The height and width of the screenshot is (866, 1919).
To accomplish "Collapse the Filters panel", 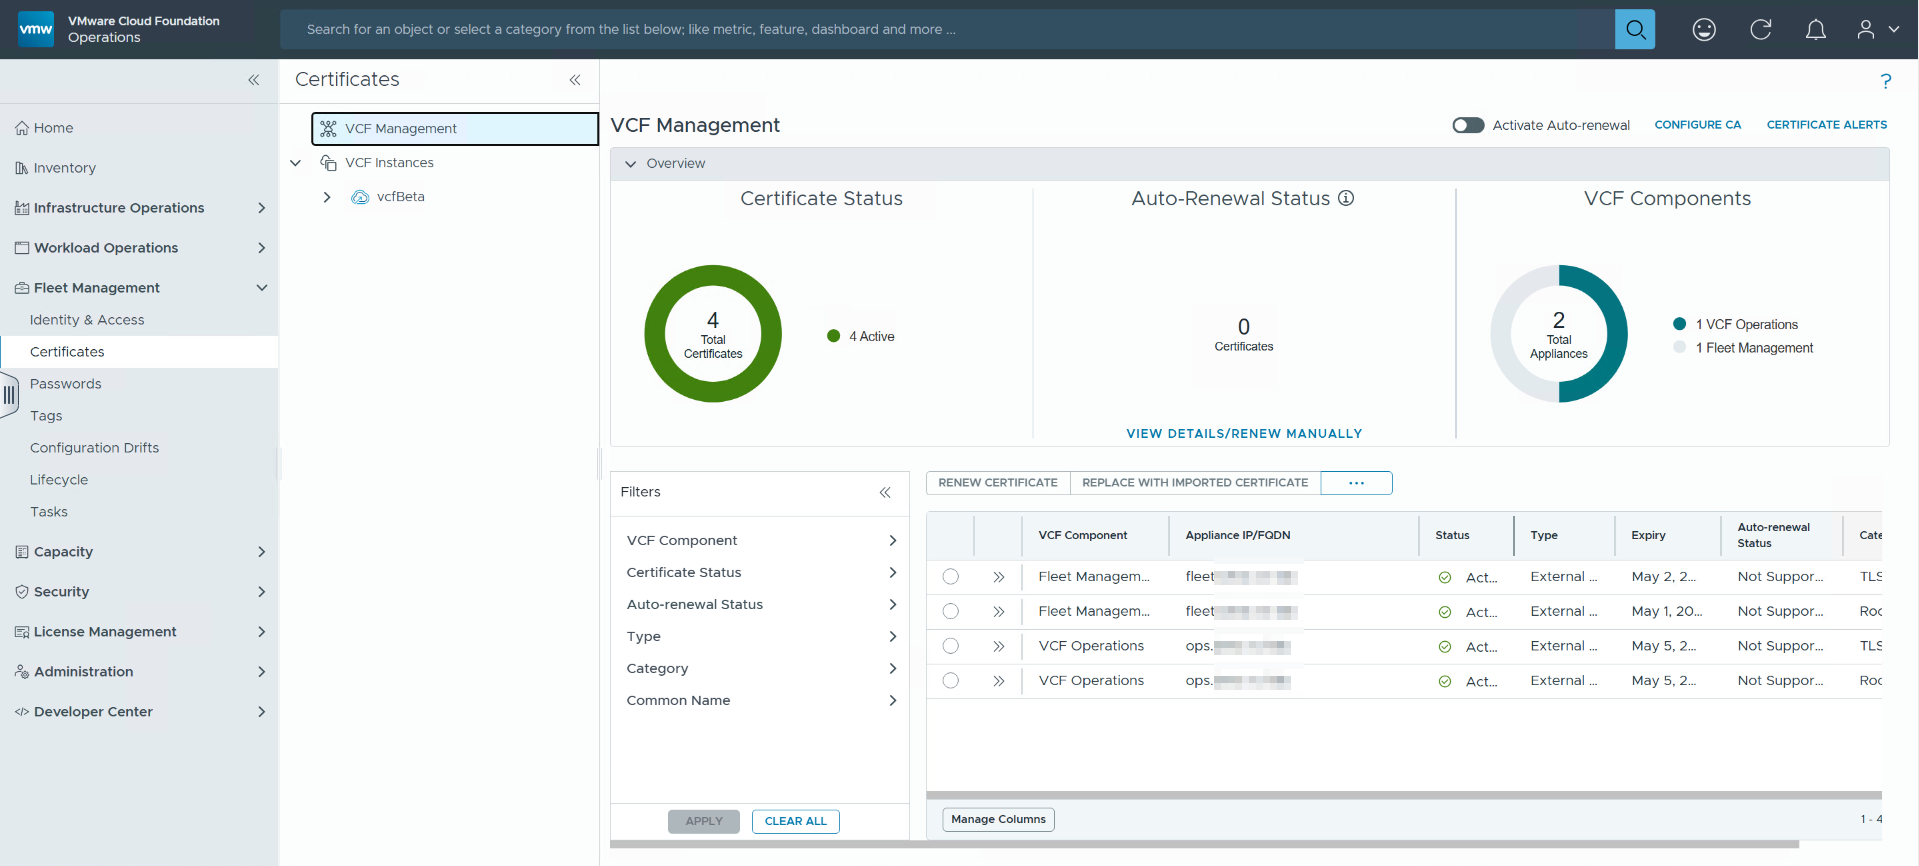I will (x=885, y=492).
